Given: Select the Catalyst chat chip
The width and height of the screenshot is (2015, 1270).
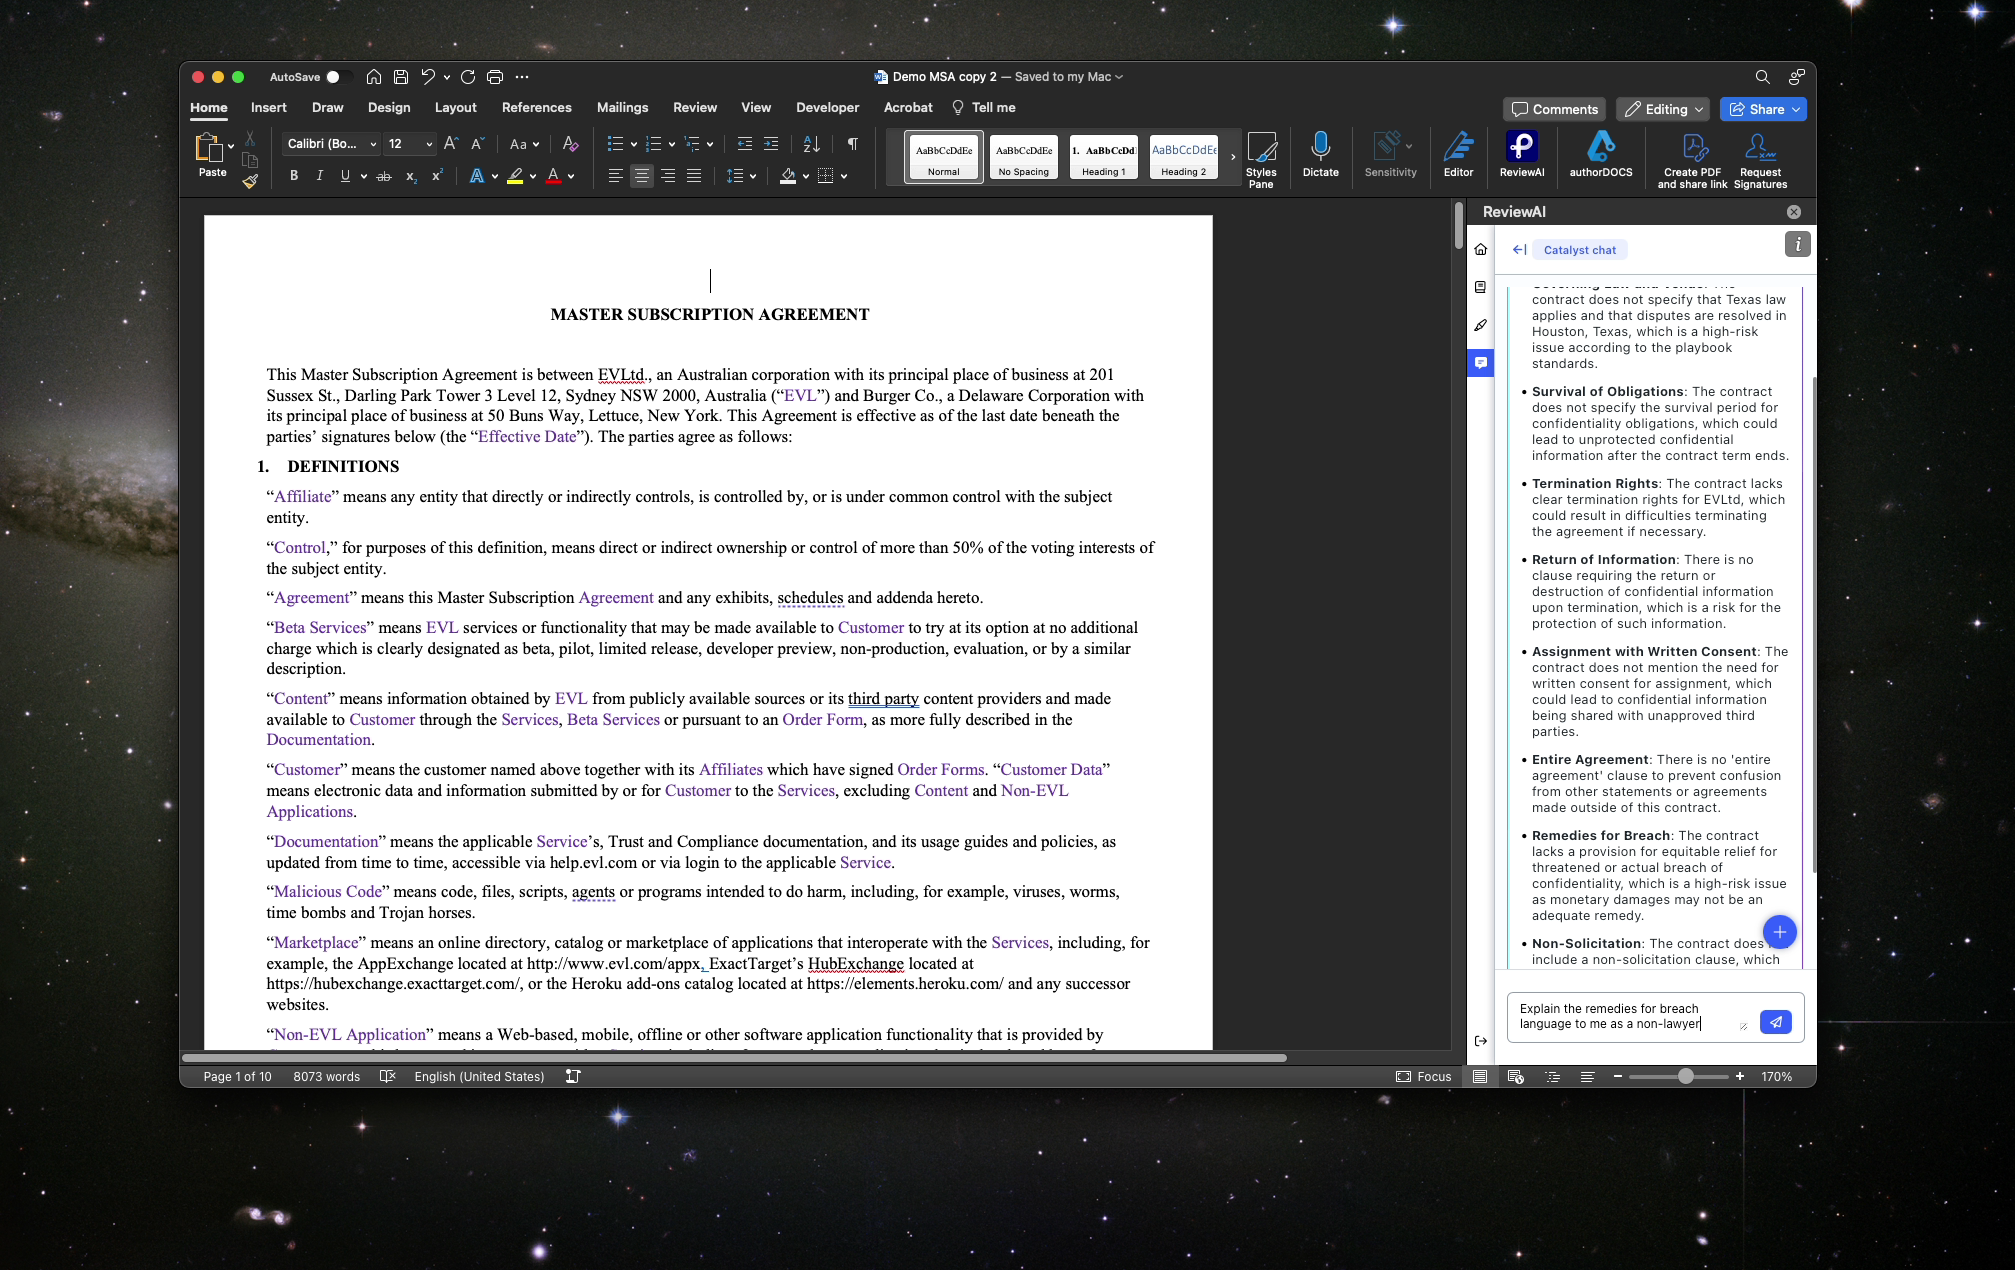Looking at the screenshot, I should pyautogui.click(x=1579, y=250).
